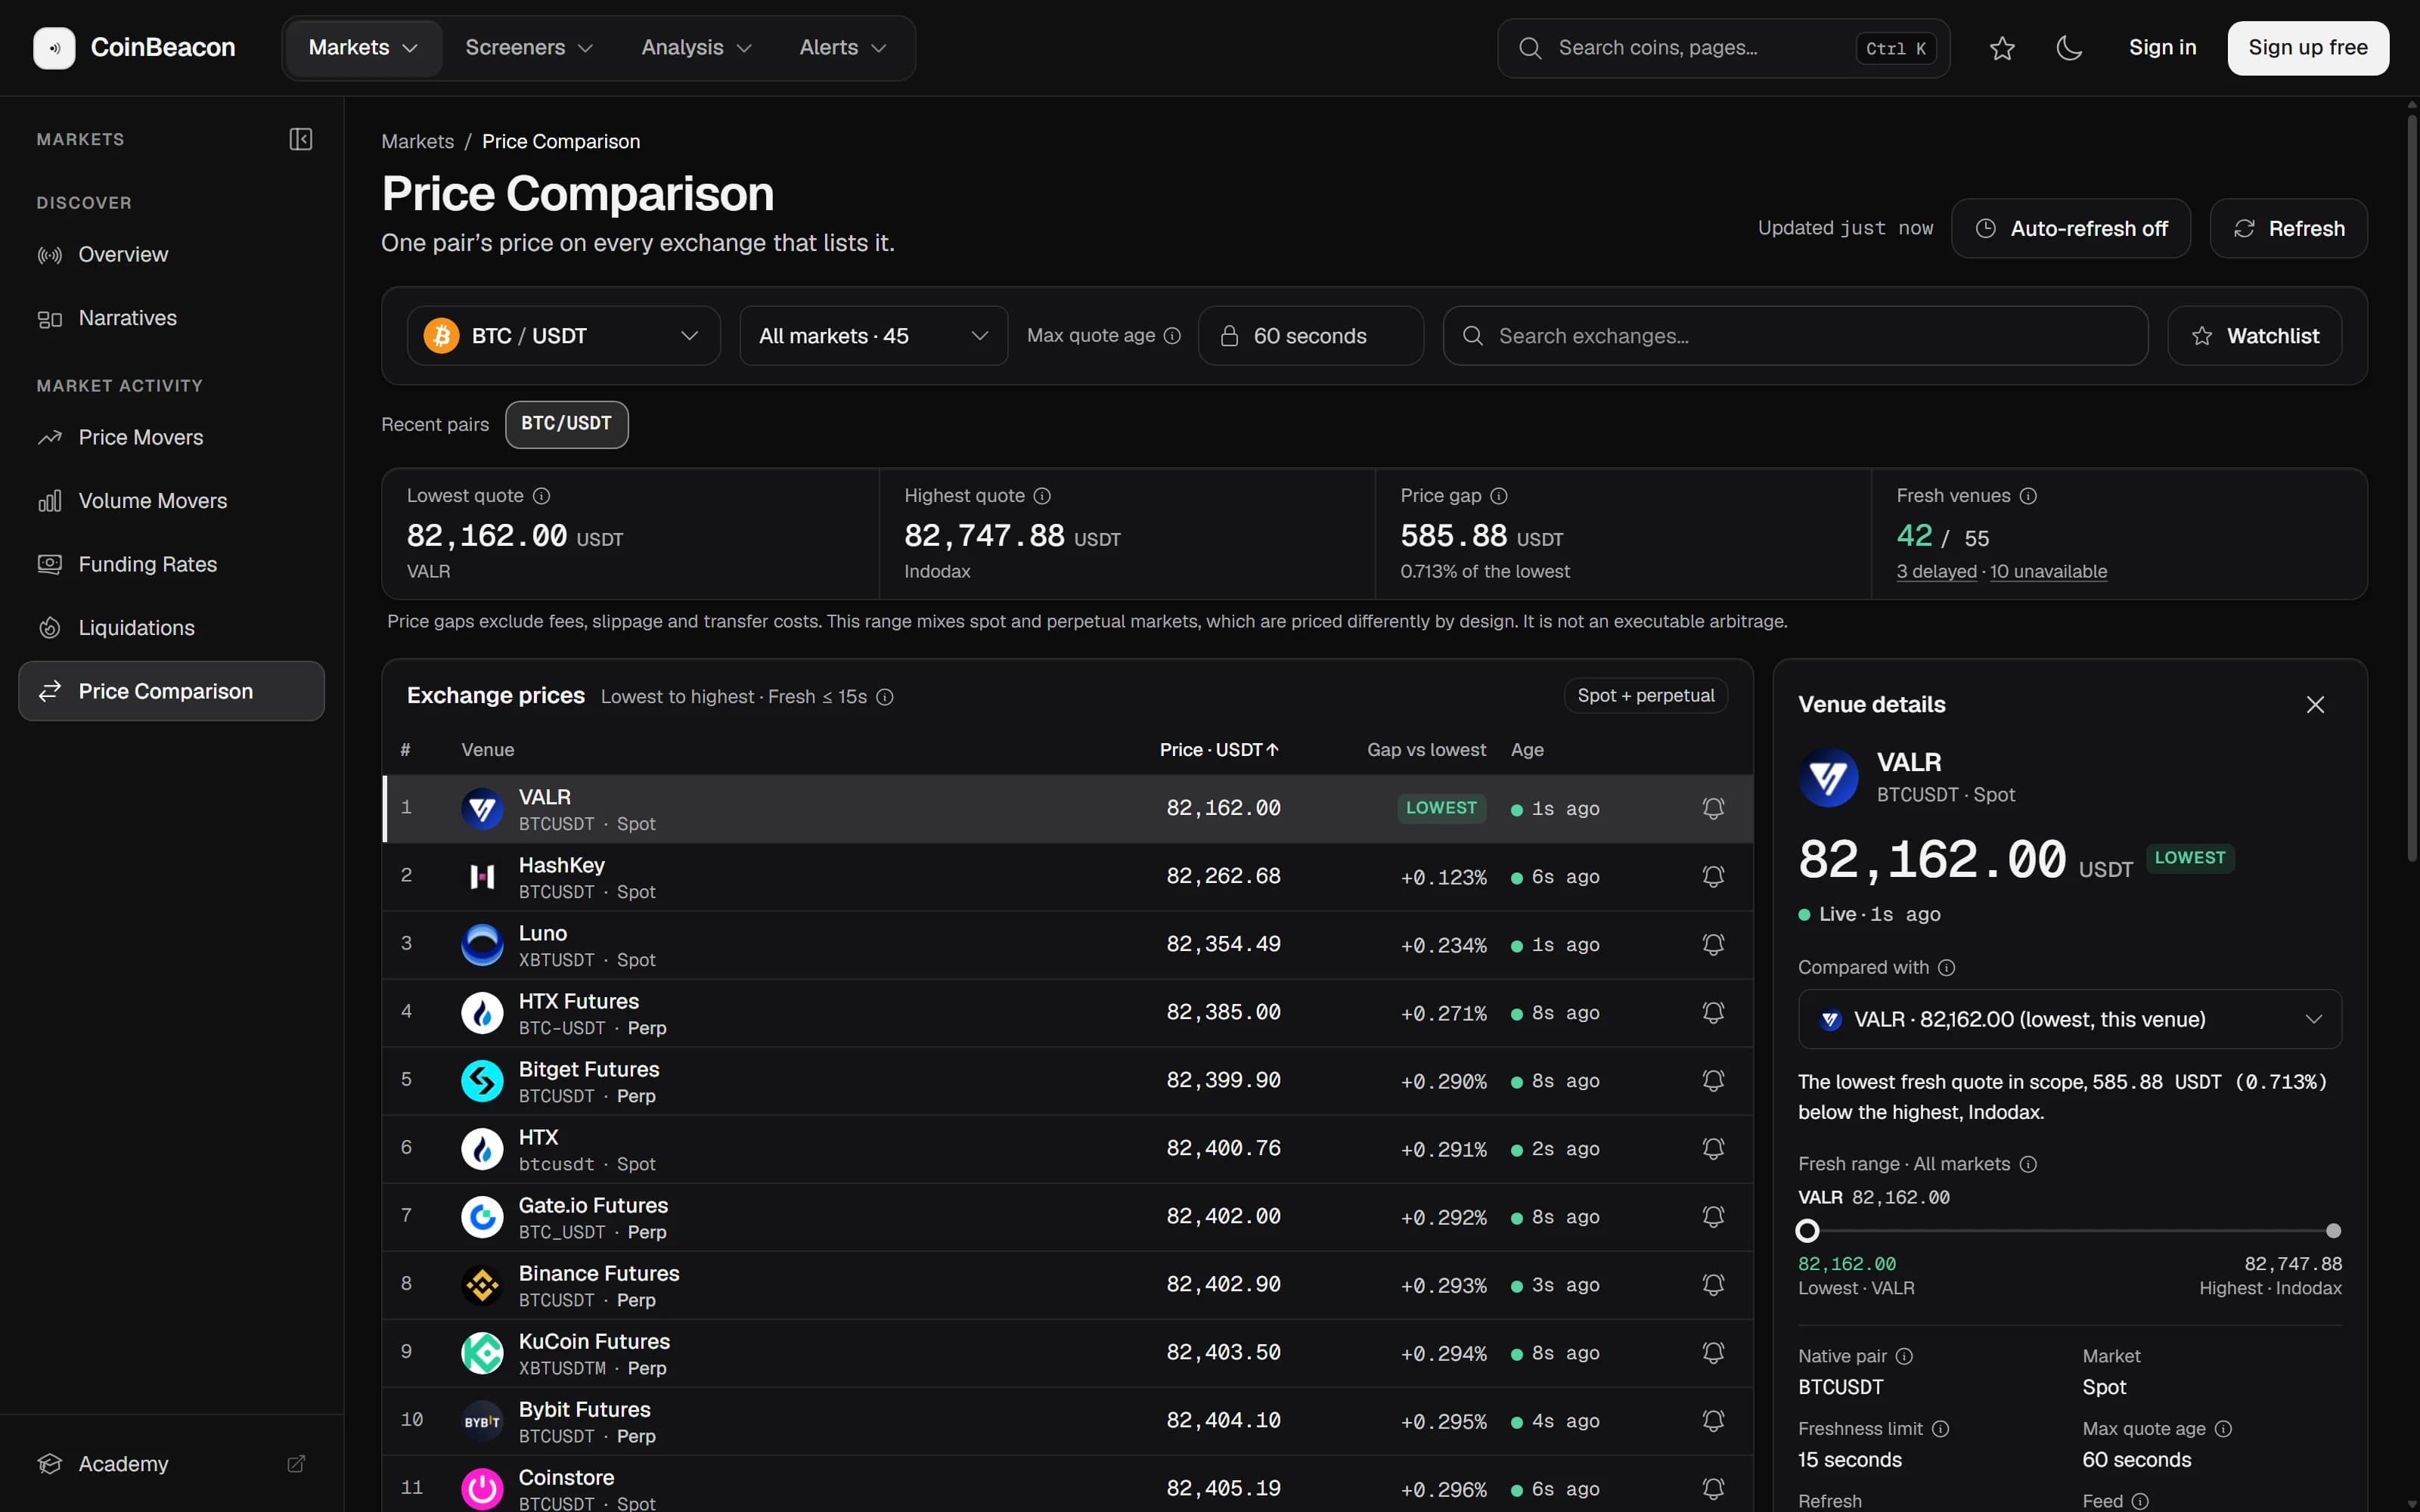2420x1512 pixels.
Task: Click info icon beside Fresh venues
Action: [x=2028, y=496]
